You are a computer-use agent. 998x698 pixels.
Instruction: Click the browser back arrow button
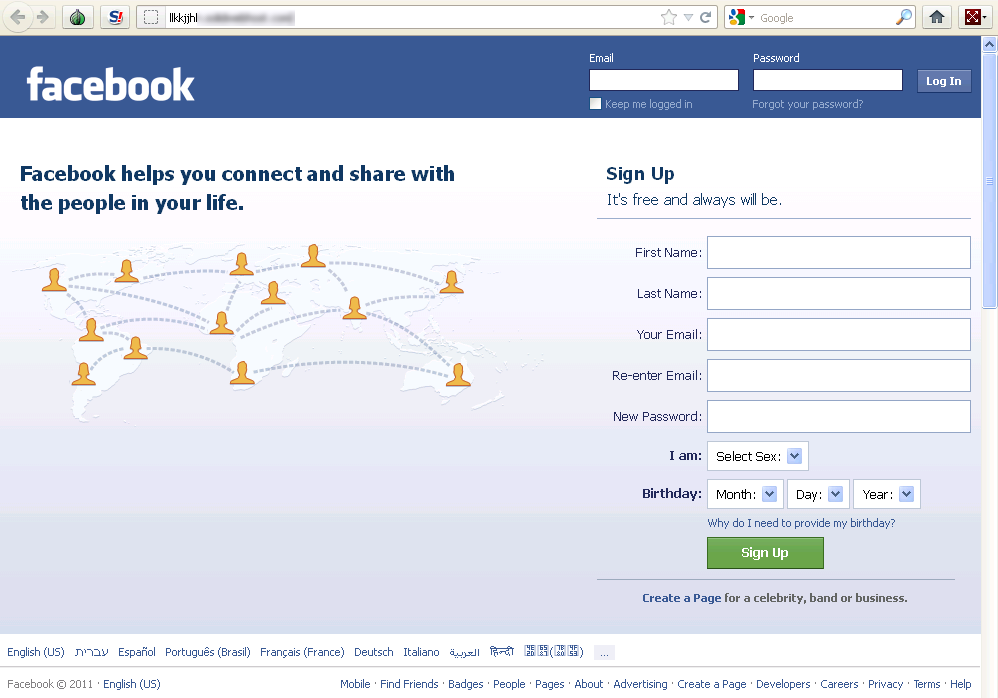point(18,17)
